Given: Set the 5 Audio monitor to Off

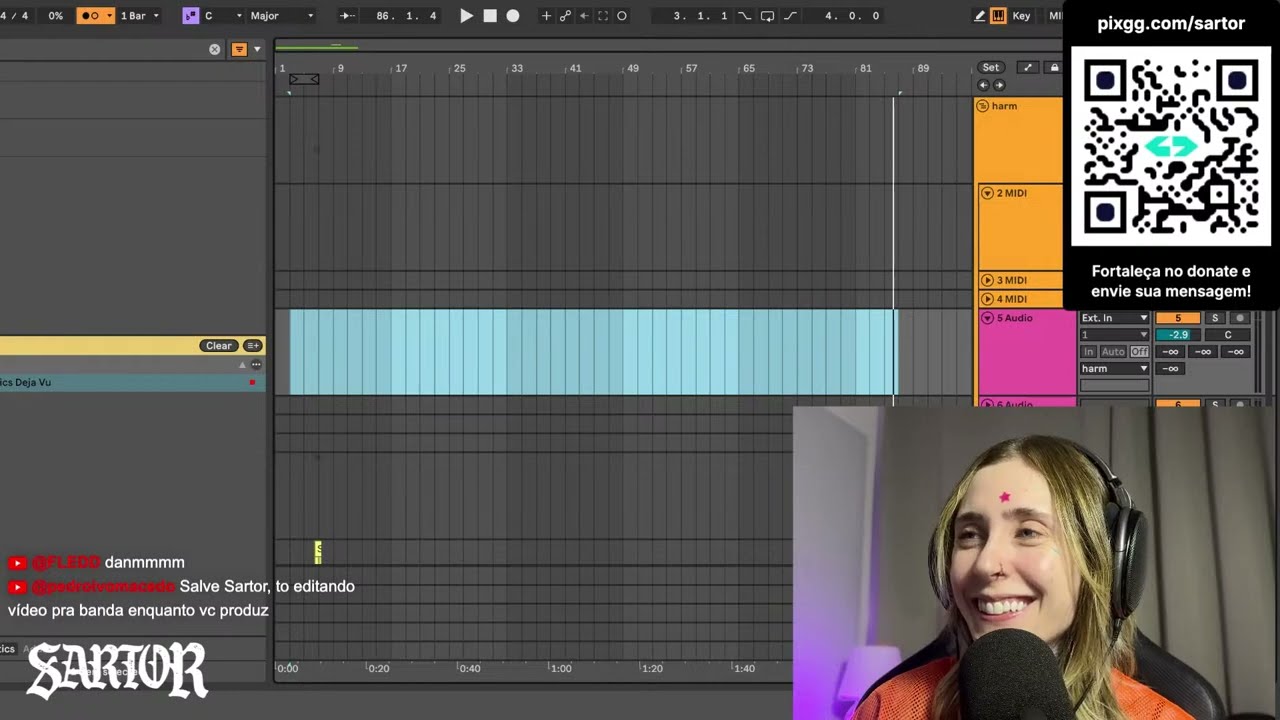Looking at the screenshot, I should [x=1139, y=352].
